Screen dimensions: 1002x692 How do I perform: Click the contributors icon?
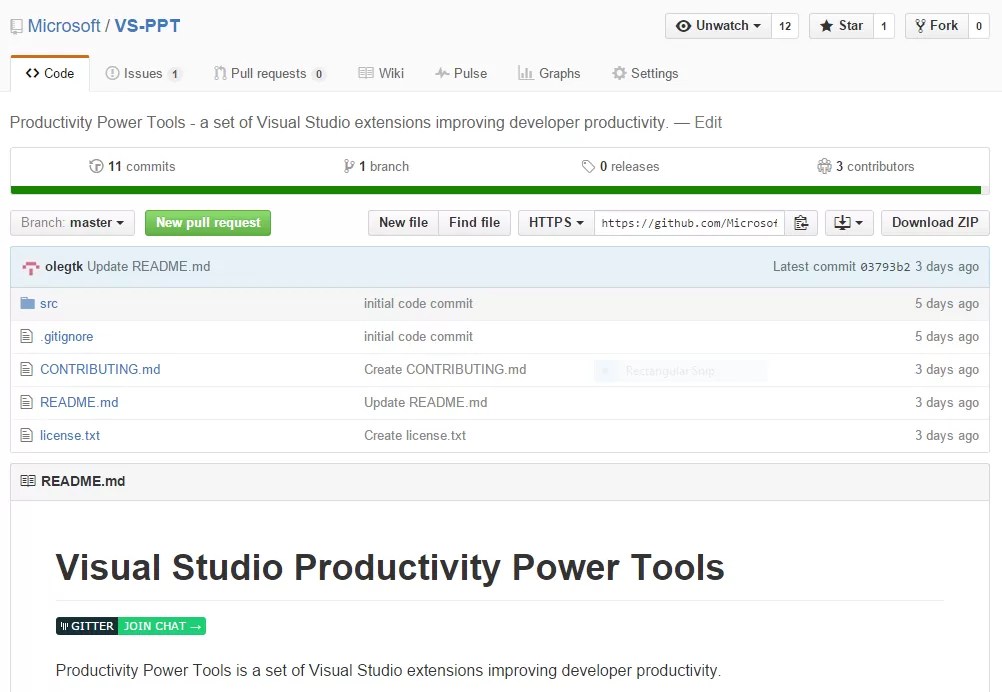825,166
